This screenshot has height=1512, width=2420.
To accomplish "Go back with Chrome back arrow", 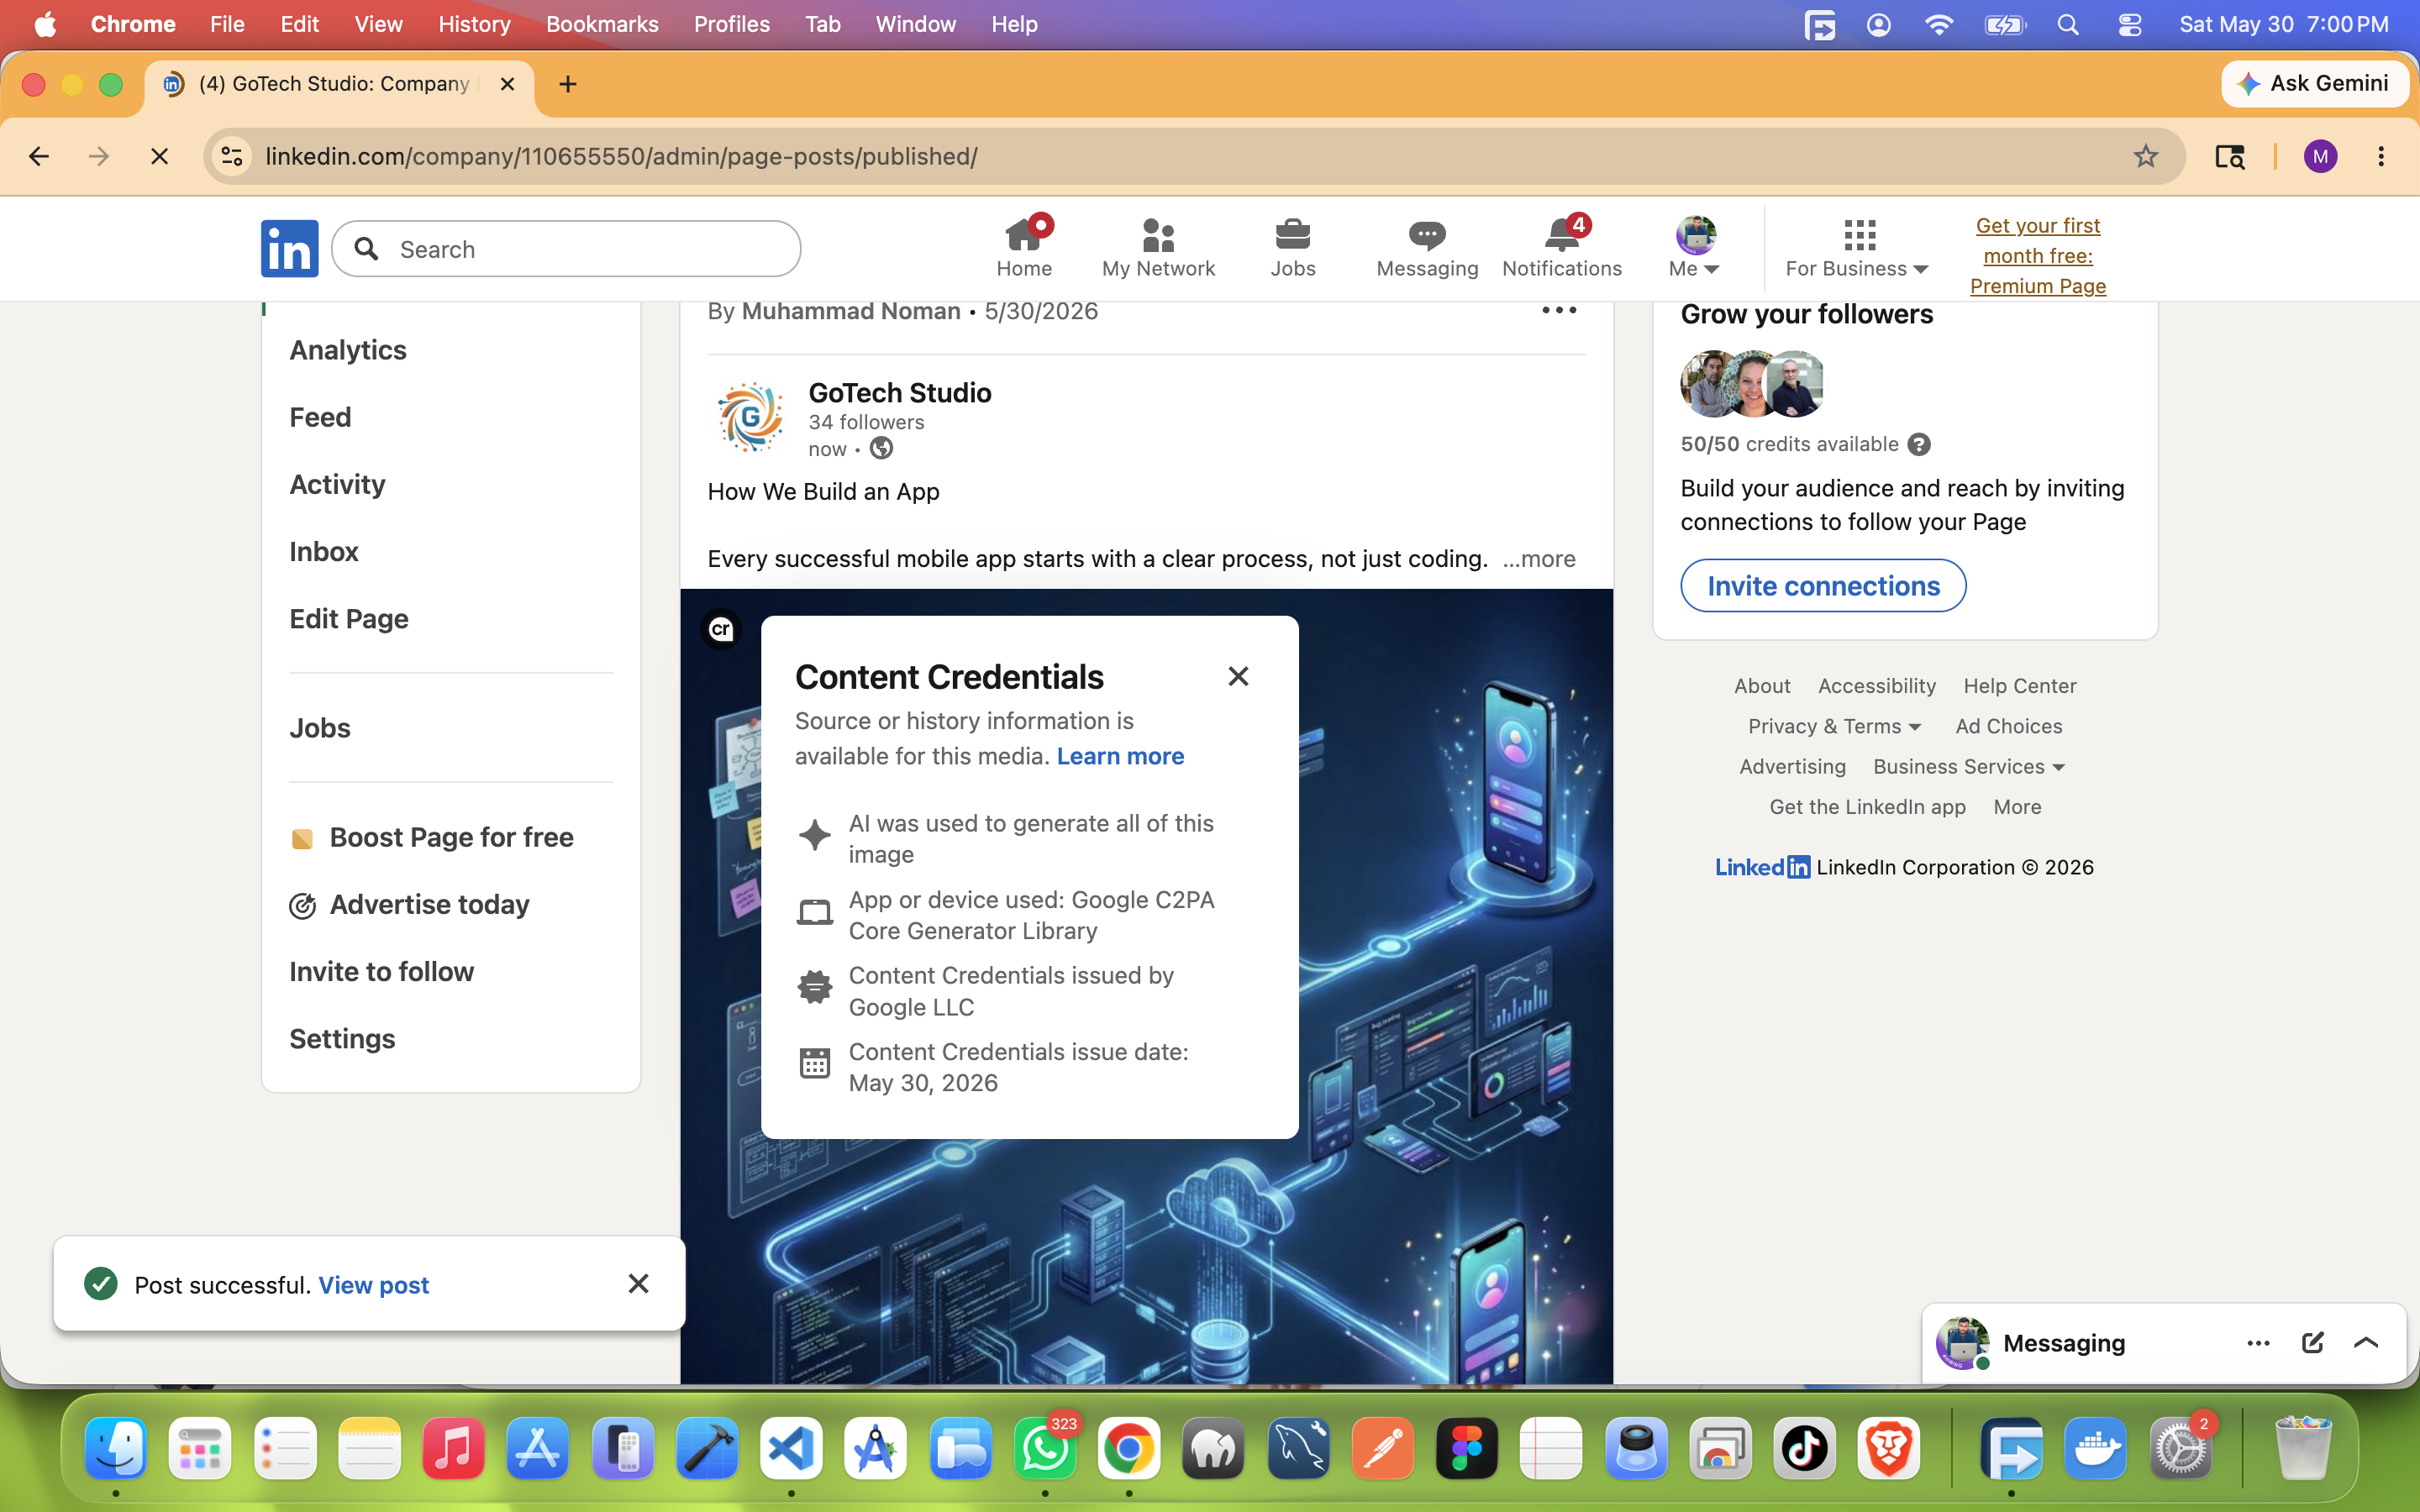I will (x=39, y=156).
